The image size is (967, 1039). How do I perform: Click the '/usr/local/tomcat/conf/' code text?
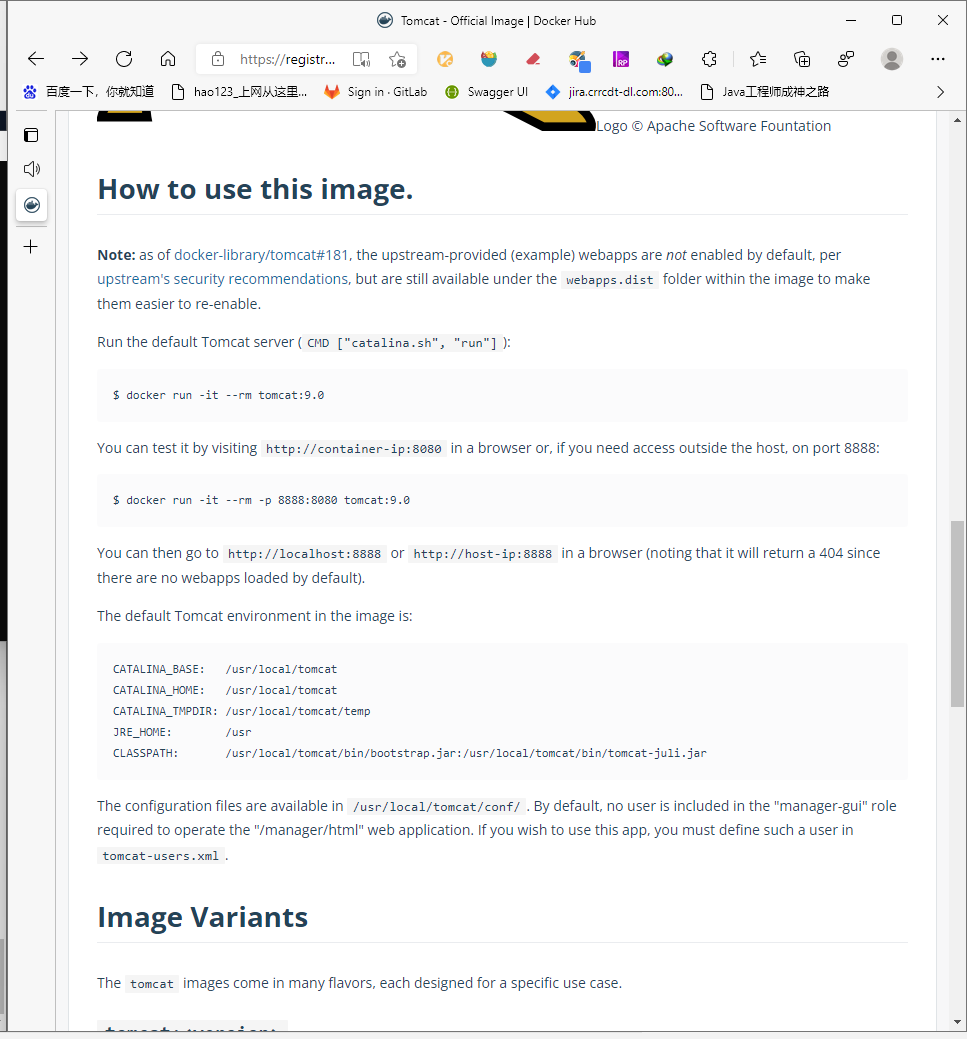click(437, 807)
